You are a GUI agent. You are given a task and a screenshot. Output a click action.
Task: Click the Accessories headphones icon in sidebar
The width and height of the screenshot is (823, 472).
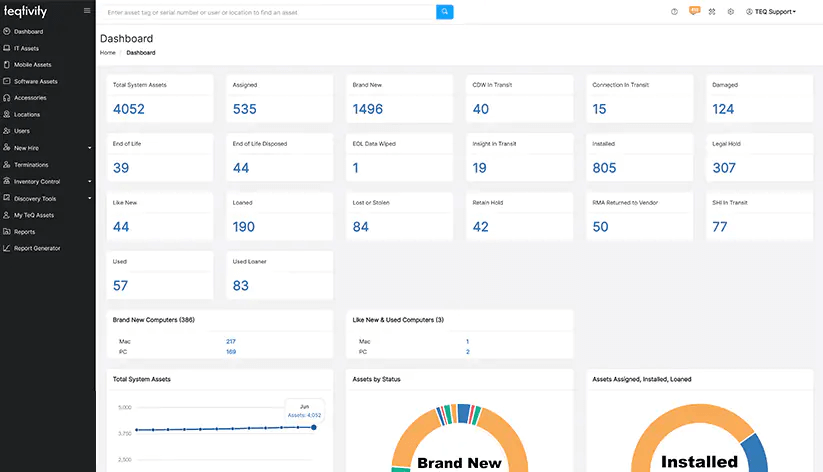pyautogui.click(x=6, y=98)
